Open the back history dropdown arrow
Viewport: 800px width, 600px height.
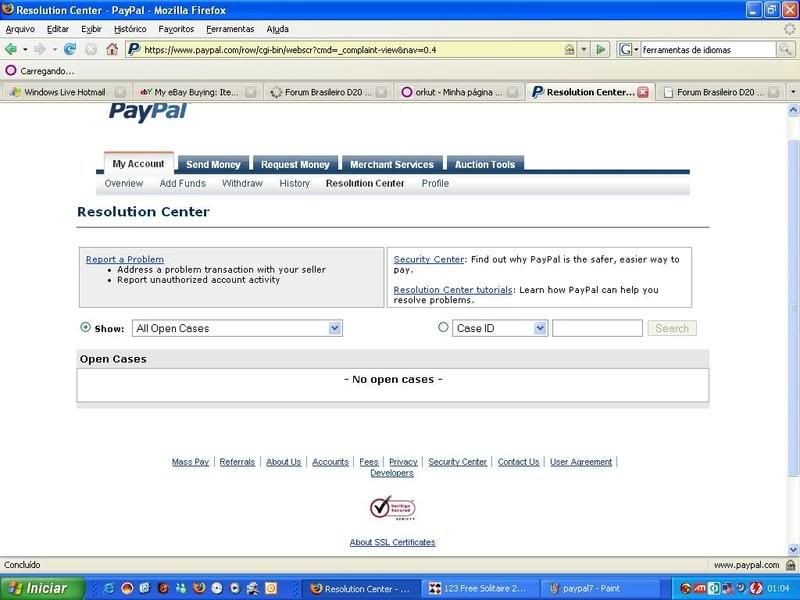pyautogui.click(x=25, y=49)
